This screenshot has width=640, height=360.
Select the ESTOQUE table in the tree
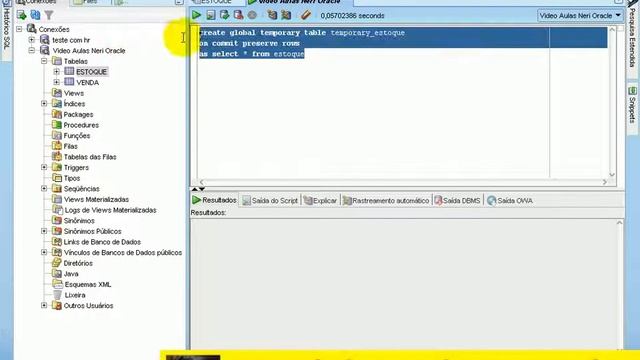(x=91, y=71)
